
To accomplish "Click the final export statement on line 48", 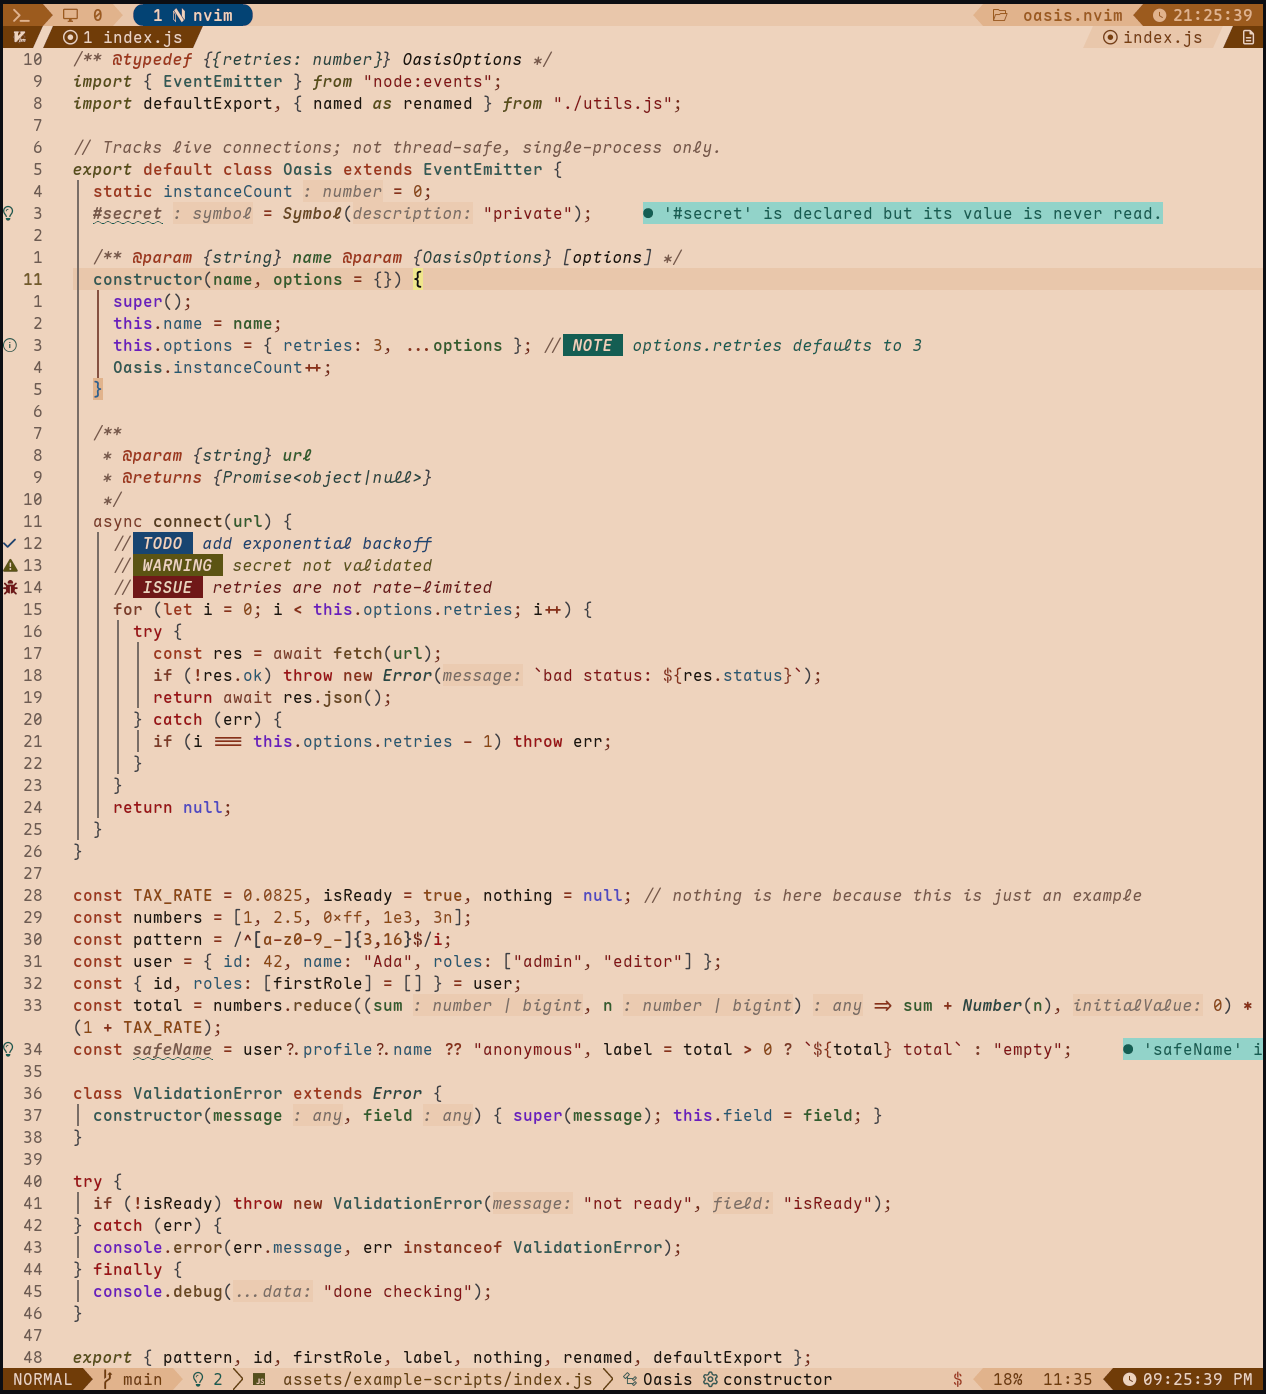I will pyautogui.click(x=442, y=1357).
